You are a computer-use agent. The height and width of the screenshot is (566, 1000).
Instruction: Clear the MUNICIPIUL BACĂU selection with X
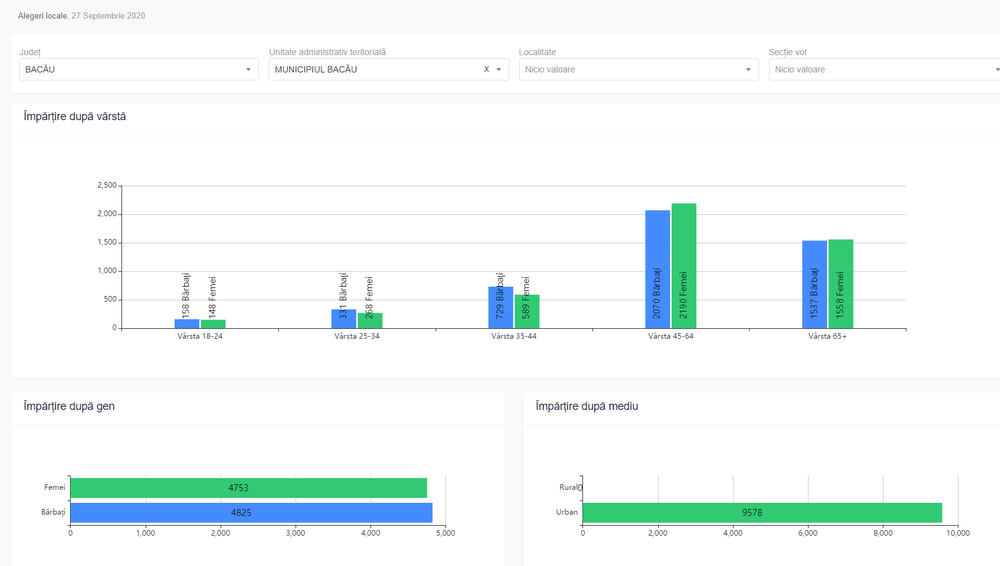click(x=486, y=69)
